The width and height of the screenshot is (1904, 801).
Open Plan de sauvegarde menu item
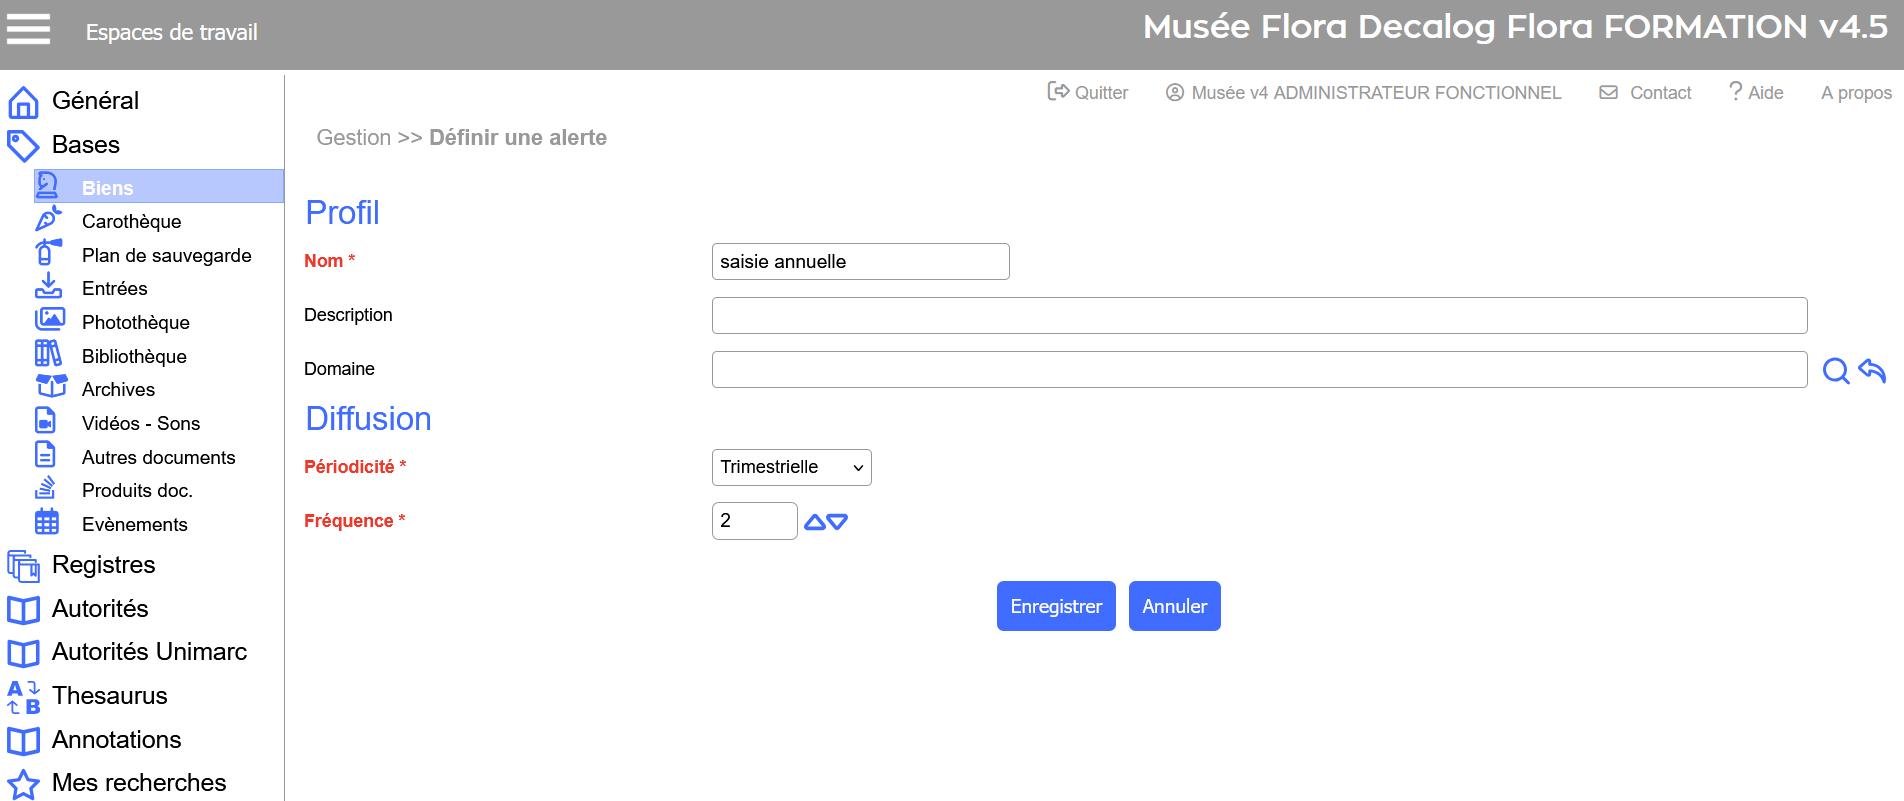pyautogui.click(x=166, y=255)
